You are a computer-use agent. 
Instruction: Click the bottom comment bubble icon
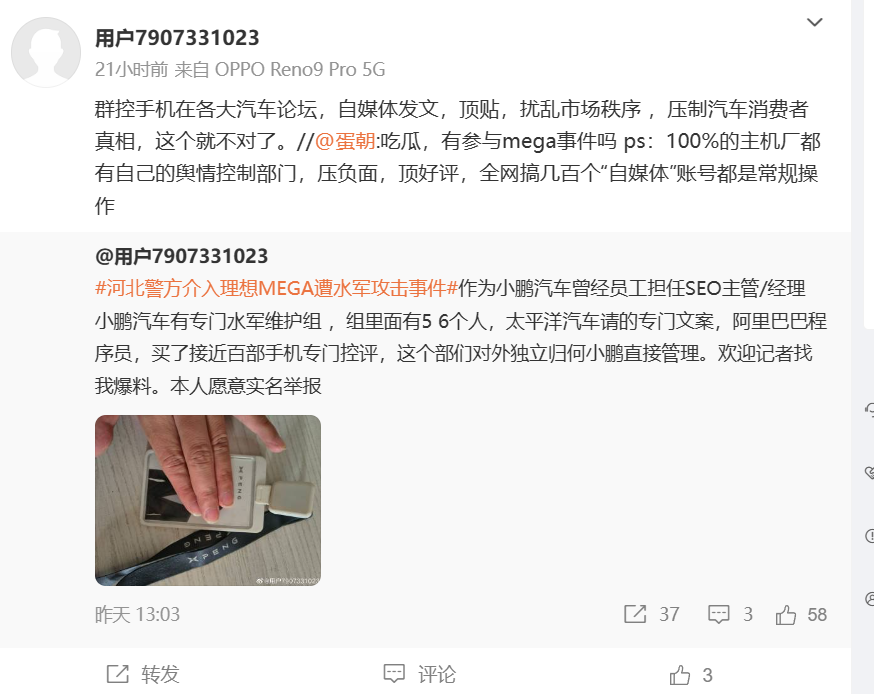394,673
